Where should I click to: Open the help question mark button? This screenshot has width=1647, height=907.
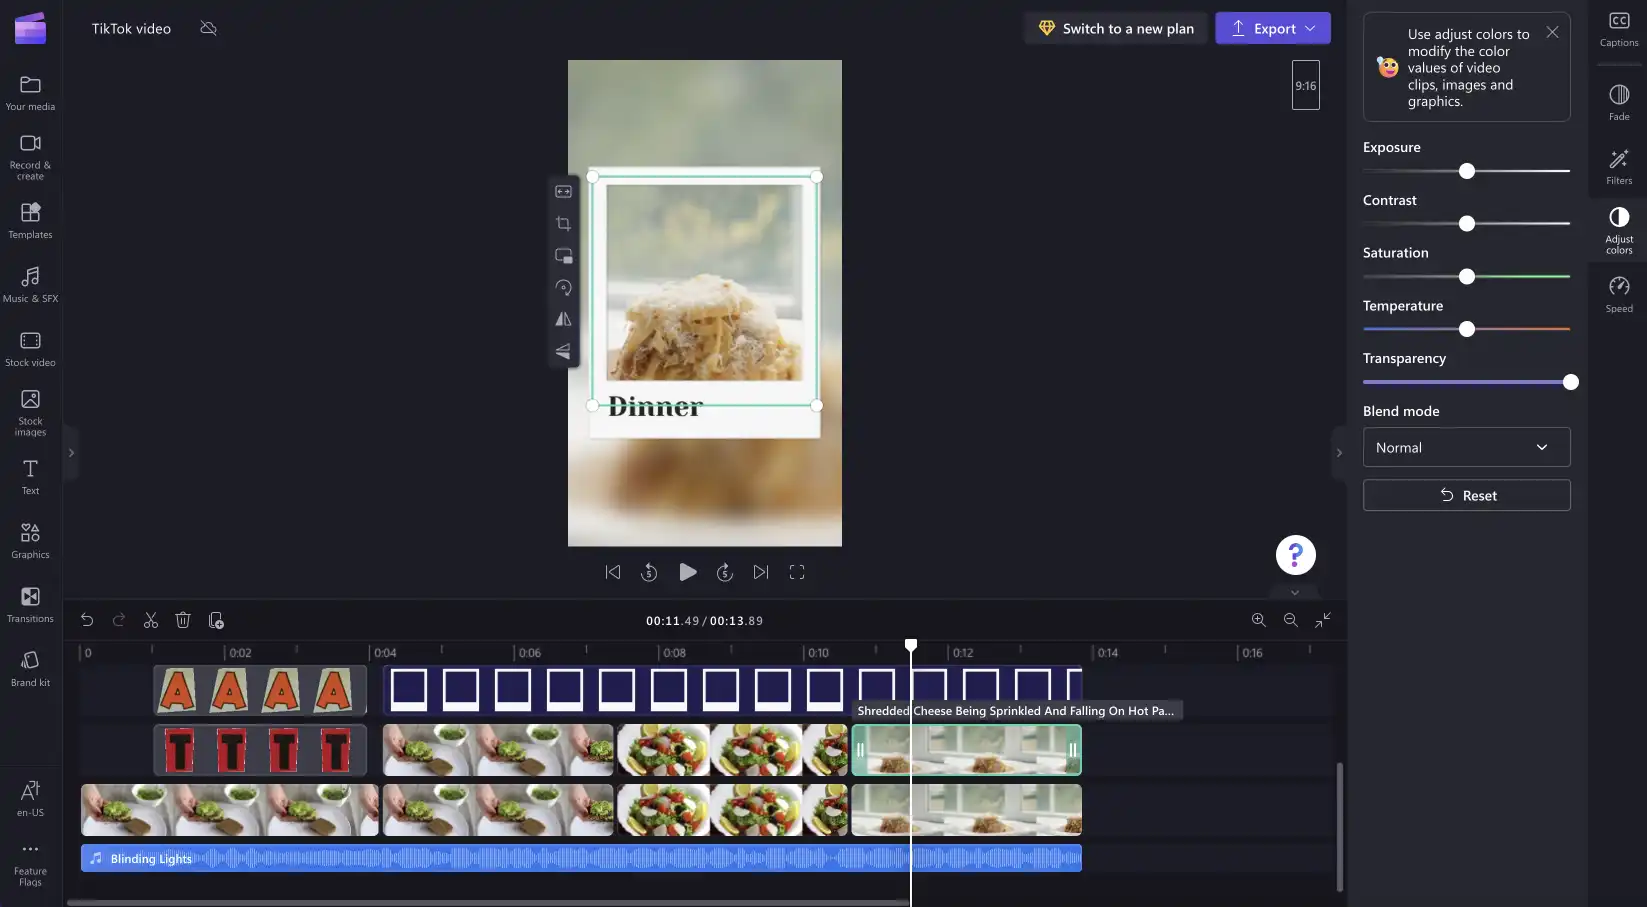point(1295,555)
